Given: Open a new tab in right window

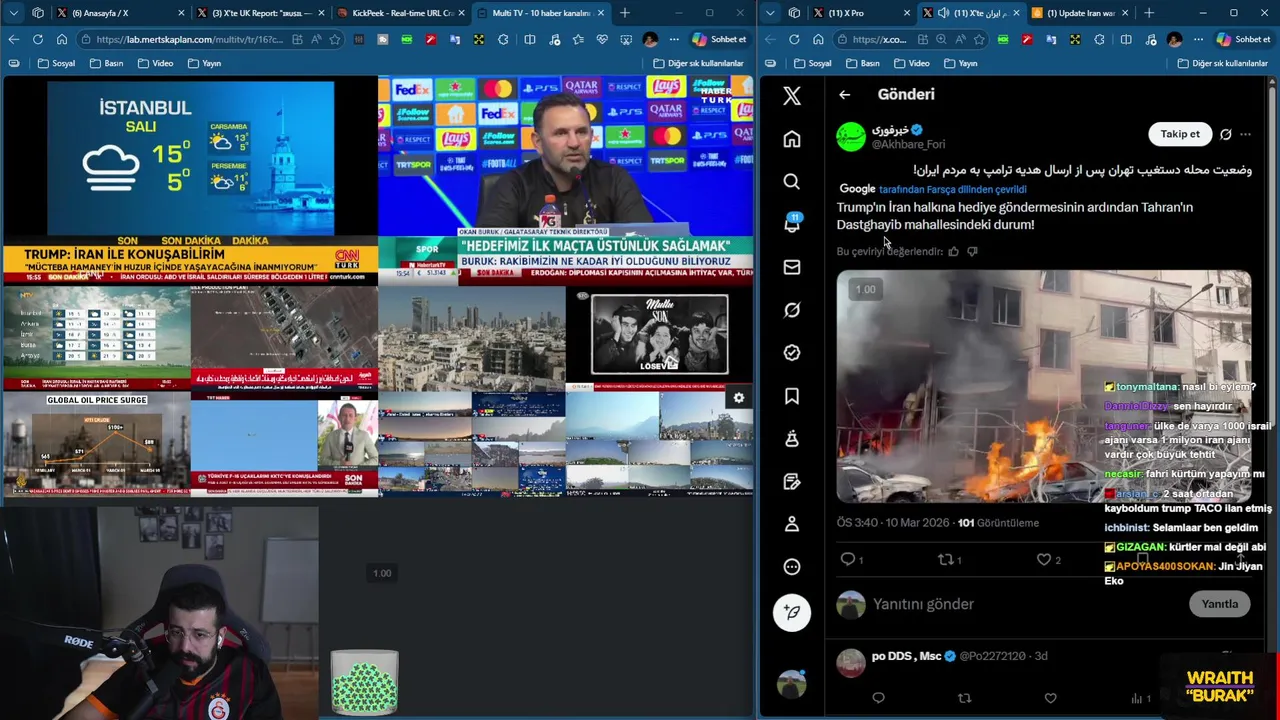Looking at the screenshot, I should [x=1149, y=13].
